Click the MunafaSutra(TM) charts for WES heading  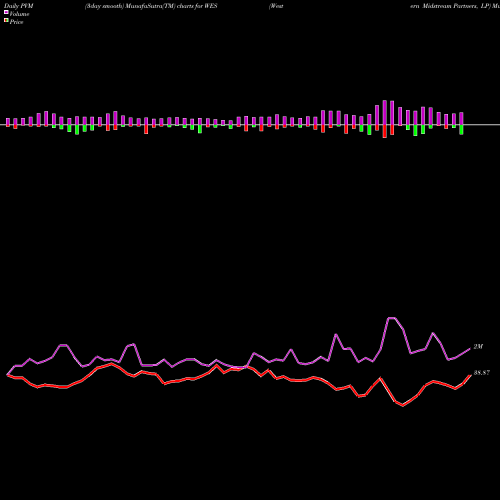(172, 6)
